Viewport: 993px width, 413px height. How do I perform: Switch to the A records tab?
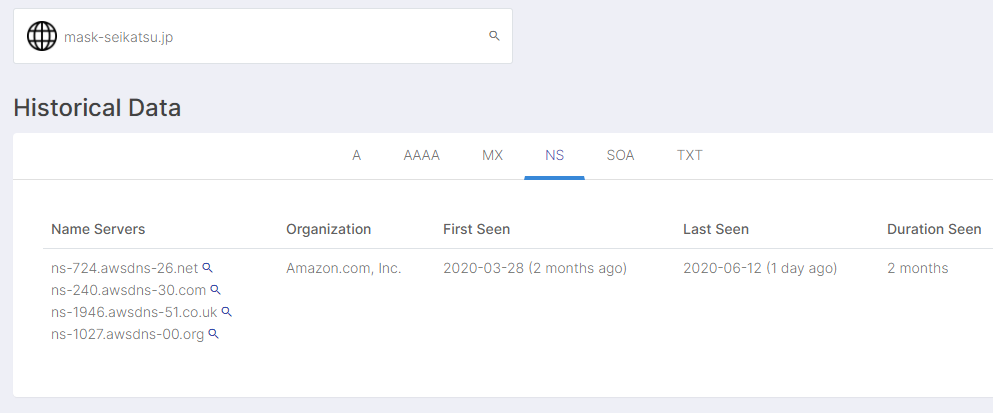click(356, 155)
